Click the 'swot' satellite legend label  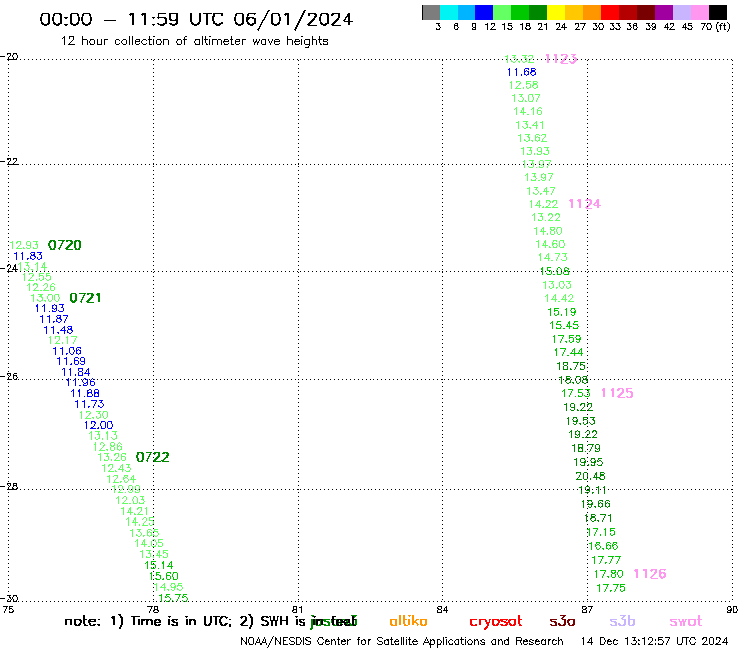pyautogui.click(x=686, y=621)
